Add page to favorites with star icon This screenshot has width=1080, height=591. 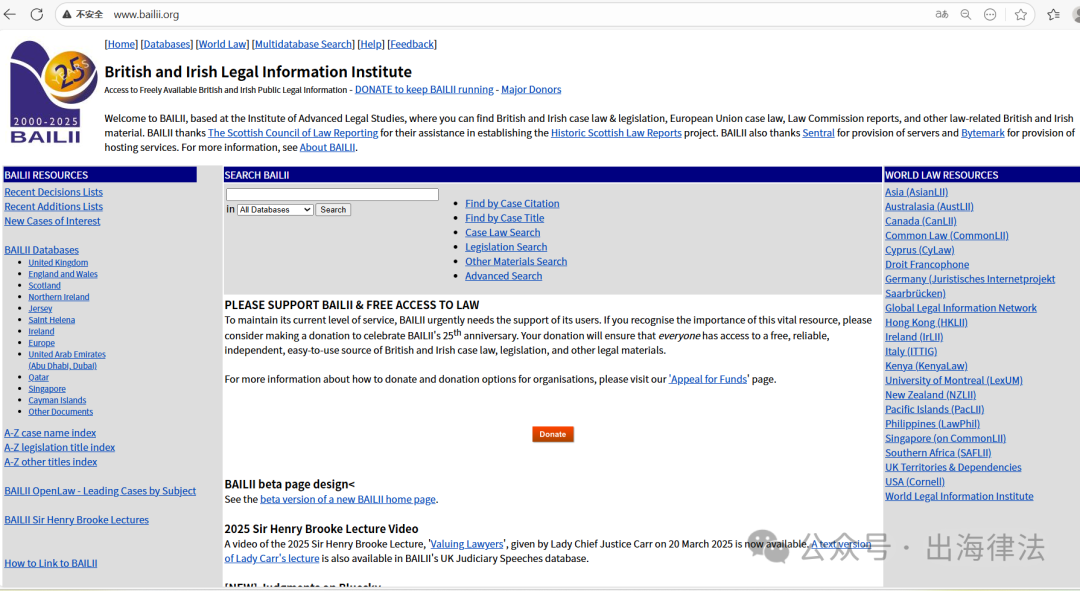pos(1021,14)
